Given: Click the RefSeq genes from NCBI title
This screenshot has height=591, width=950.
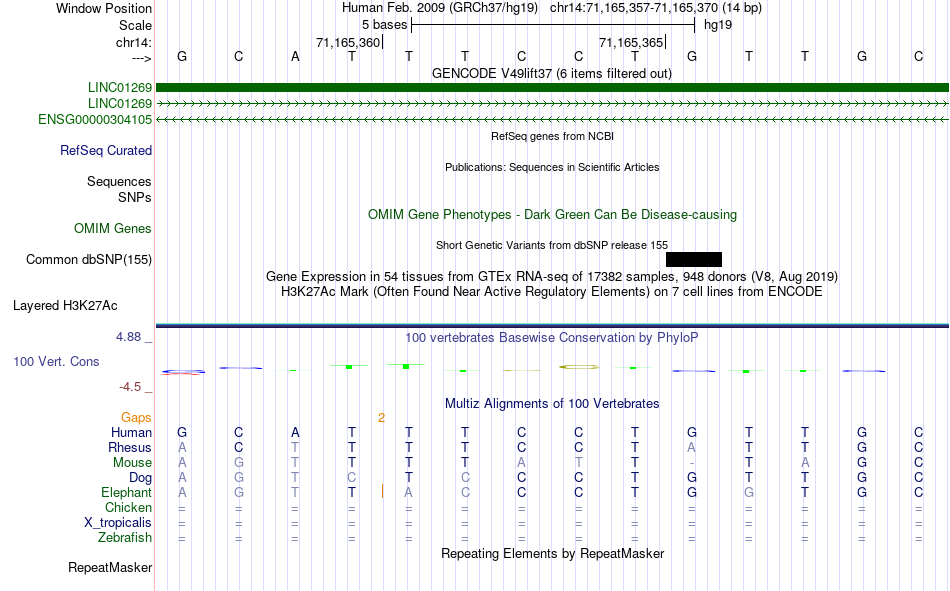Looking at the screenshot, I should (x=552, y=136).
